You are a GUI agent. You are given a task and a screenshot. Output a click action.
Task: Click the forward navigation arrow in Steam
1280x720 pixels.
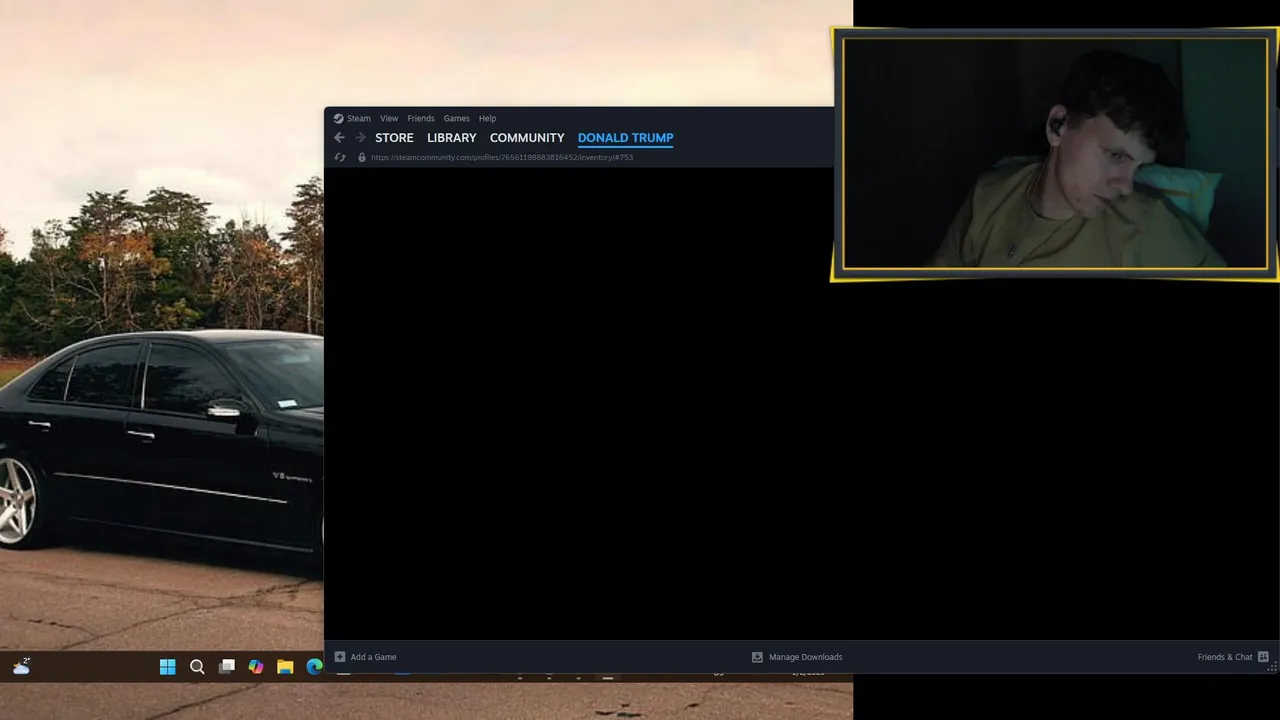[361, 138]
